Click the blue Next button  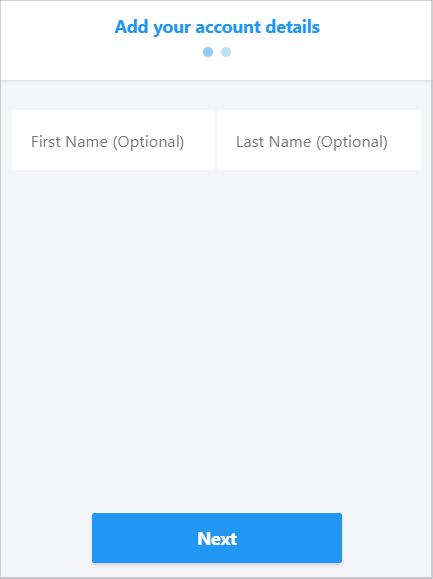click(x=217, y=538)
